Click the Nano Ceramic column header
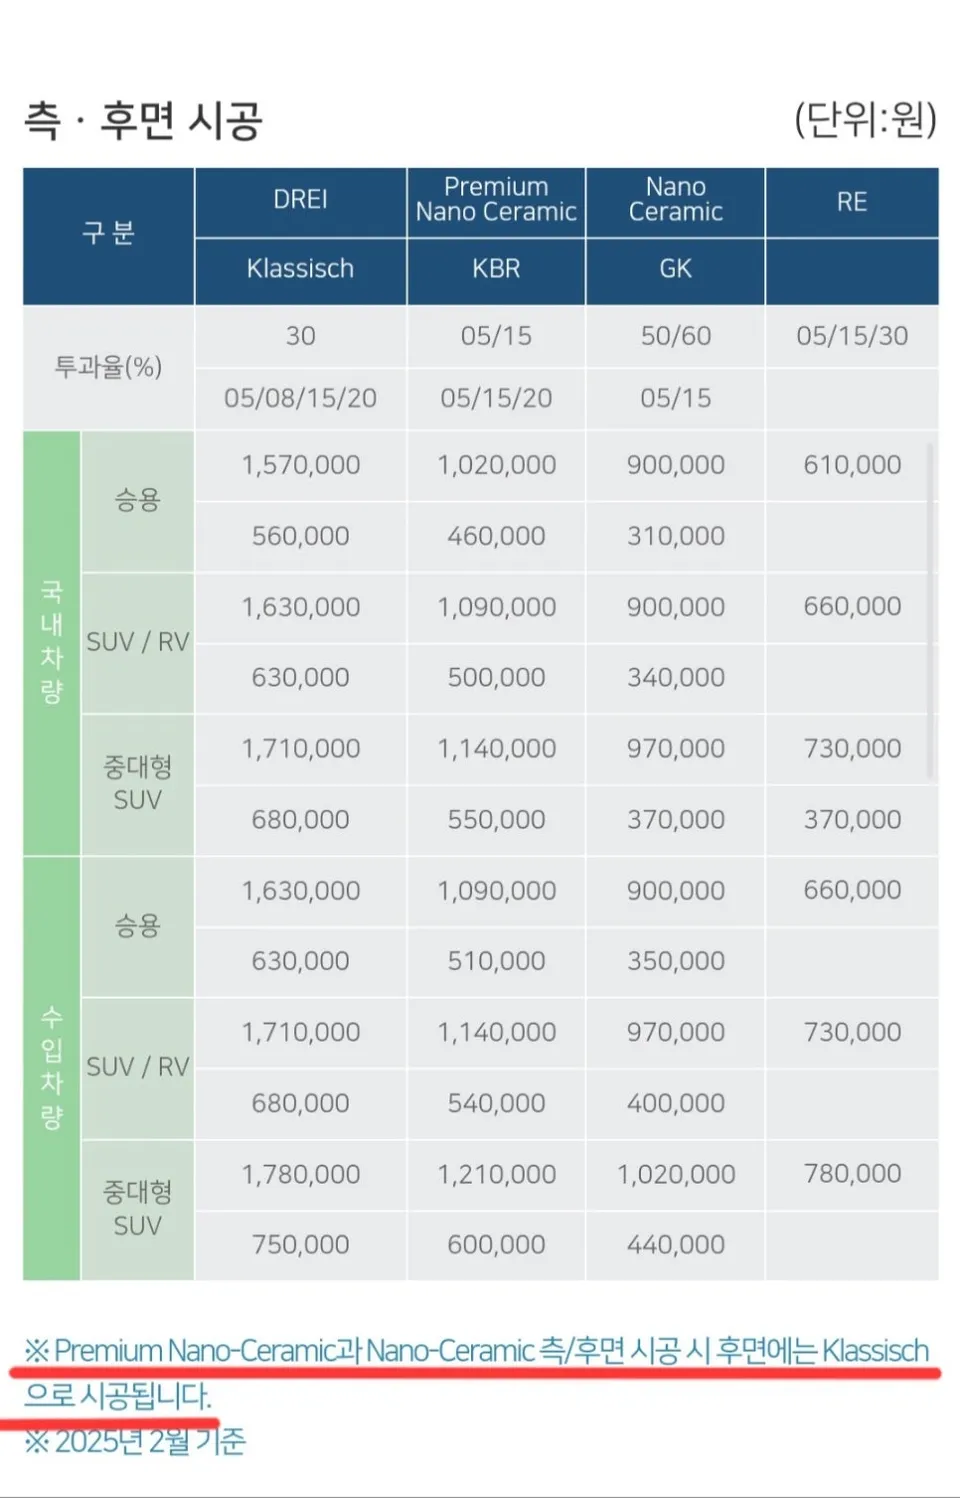Viewport: 960px width, 1498px height. click(676, 201)
